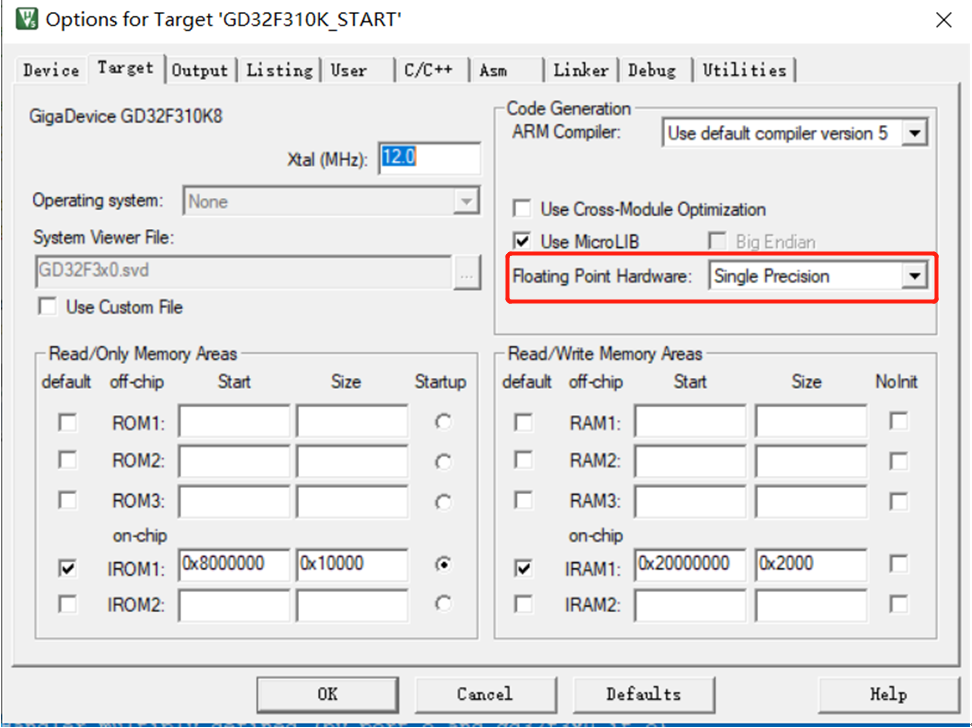Image resolution: width=972 pixels, height=728 pixels.
Task: Confirm settings with the OK button
Action: click(x=328, y=695)
